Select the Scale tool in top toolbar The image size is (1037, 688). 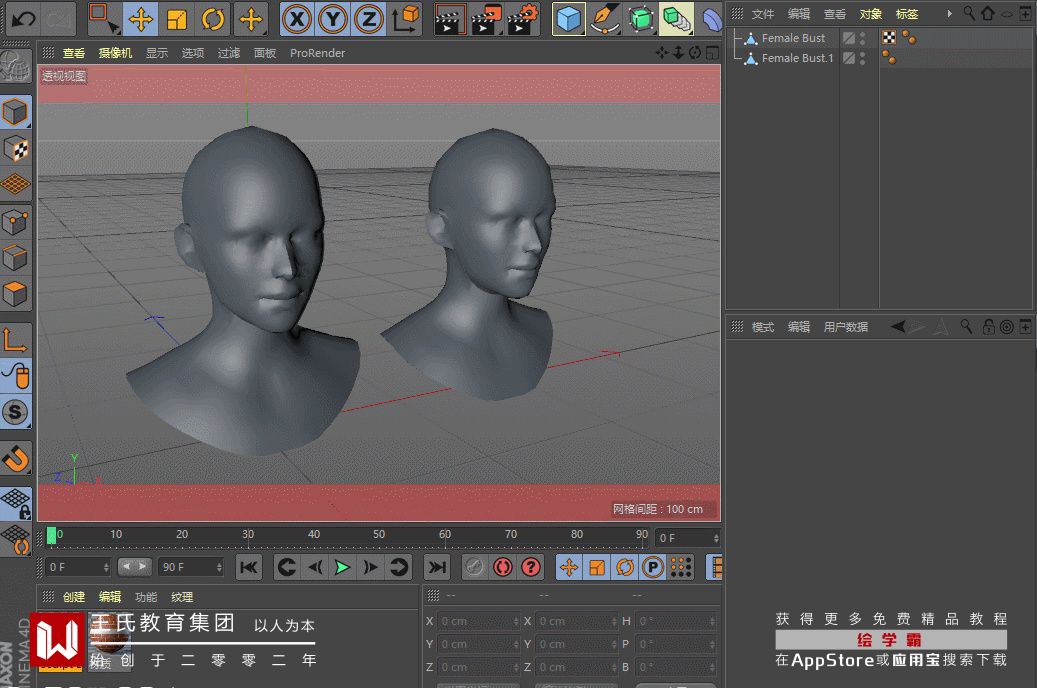tap(177, 19)
